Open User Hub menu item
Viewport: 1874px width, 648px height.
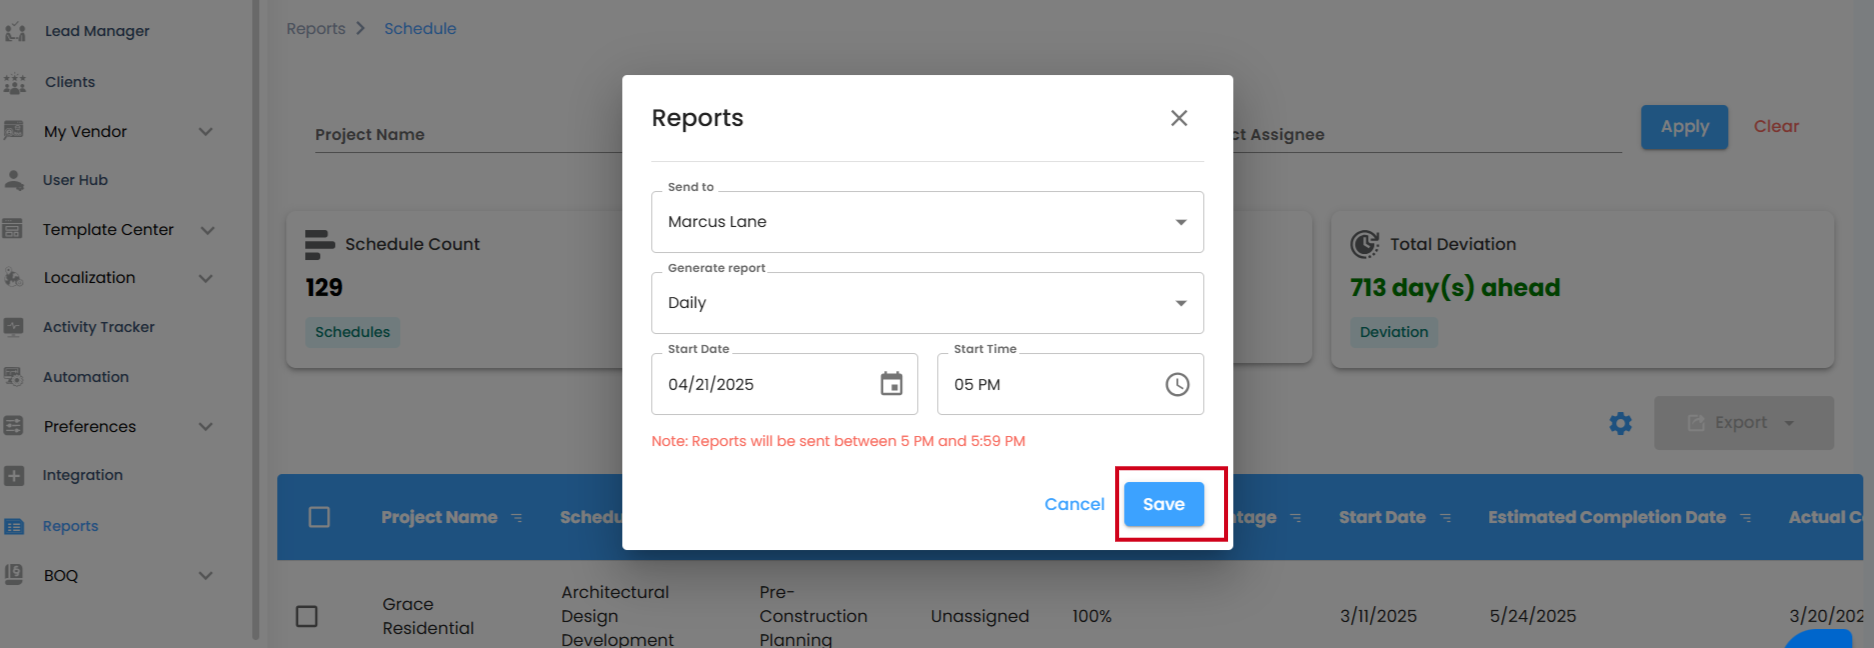point(75,180)
